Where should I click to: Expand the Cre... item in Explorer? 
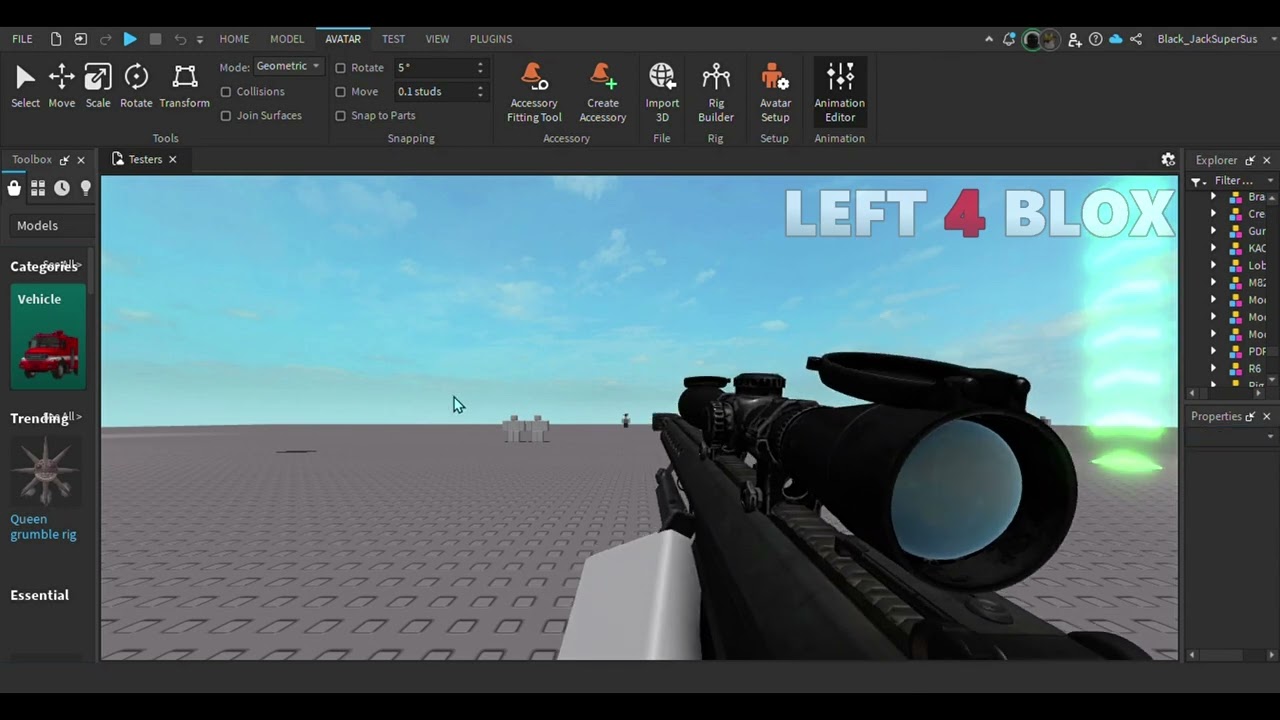(1214, 214)
